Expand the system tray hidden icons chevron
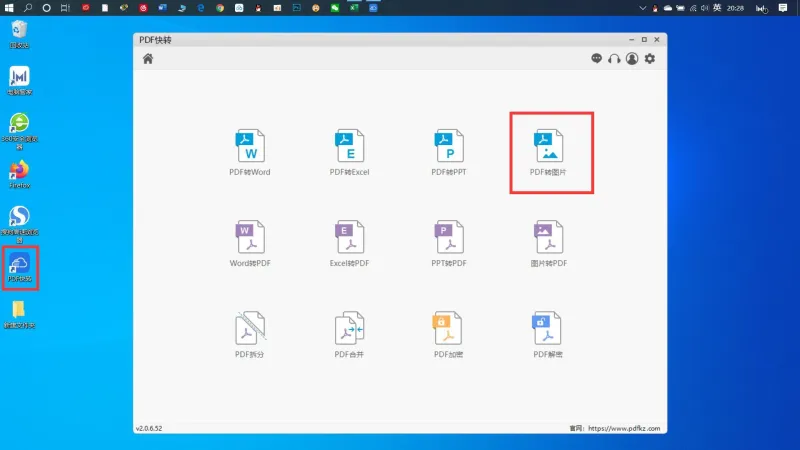 click(x=642, y=8)
